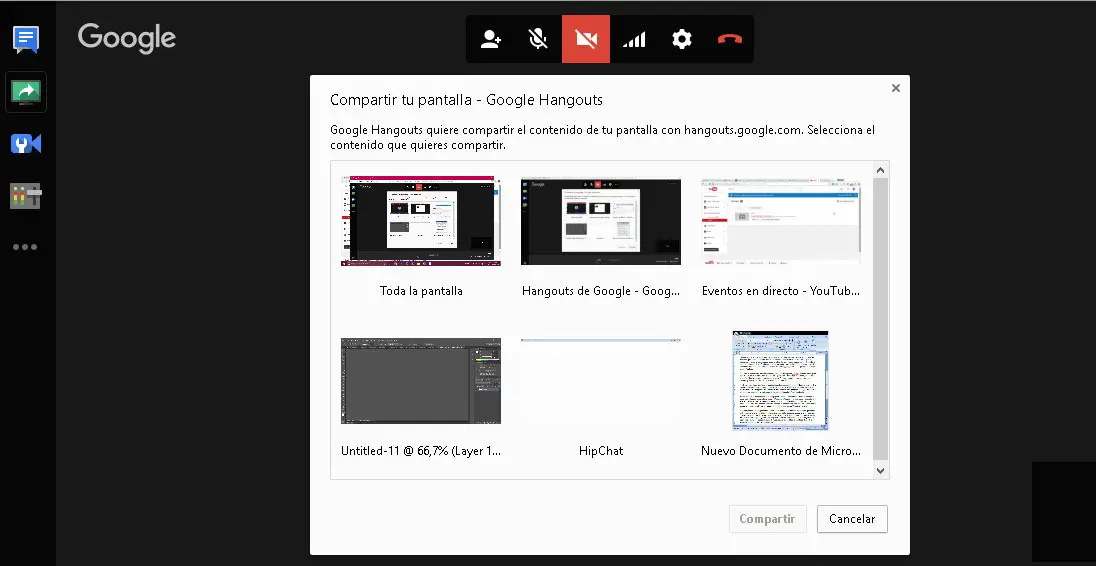
Task: Pick the Untitled-11 Photoshop window thumbnail
Action: 421,381
